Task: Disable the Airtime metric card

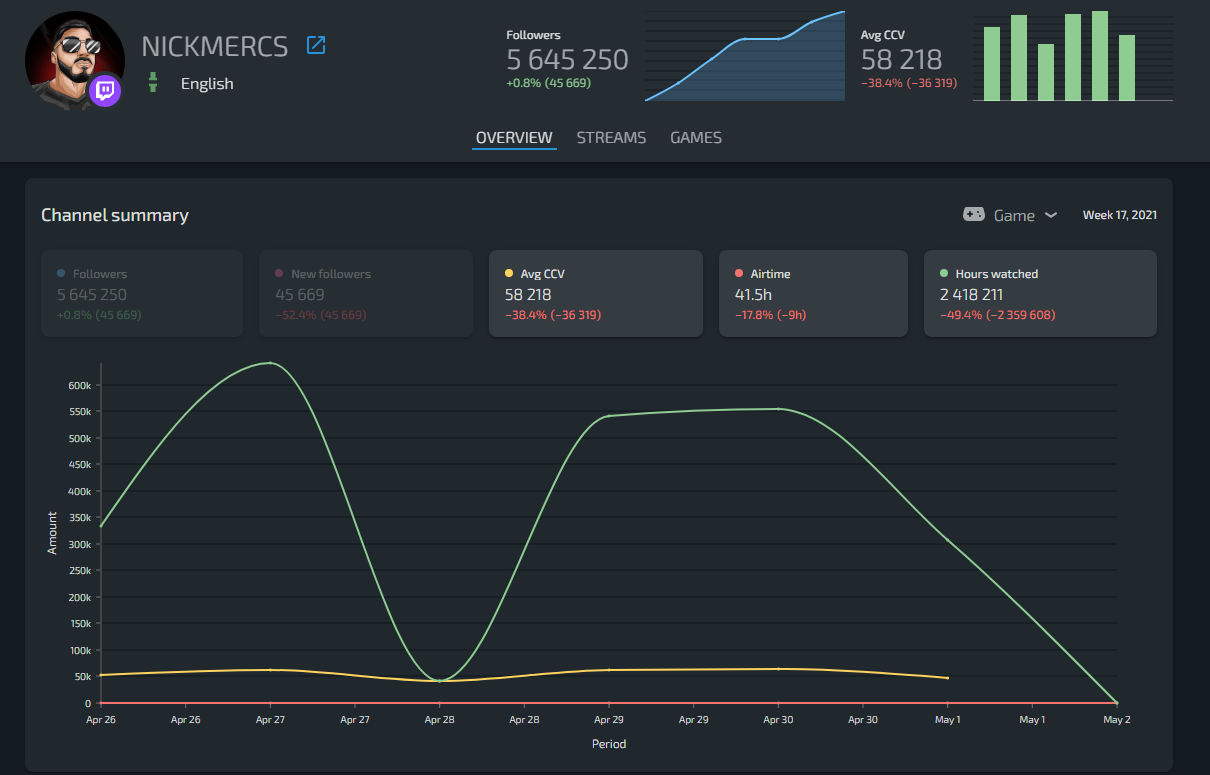Action: coord(813,293)
